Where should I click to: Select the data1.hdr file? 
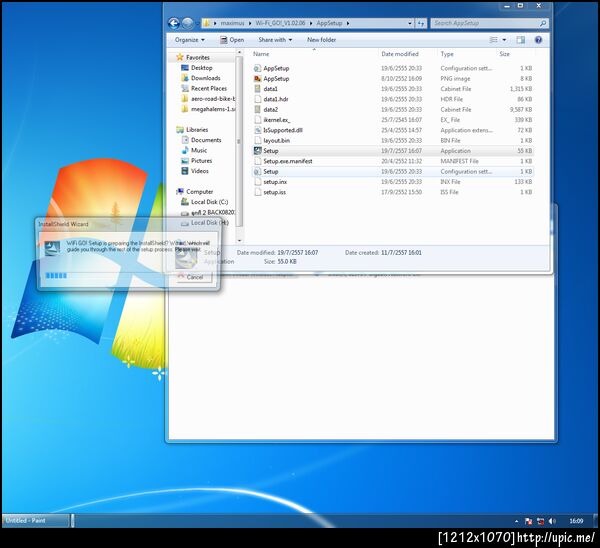pos(276,99)
